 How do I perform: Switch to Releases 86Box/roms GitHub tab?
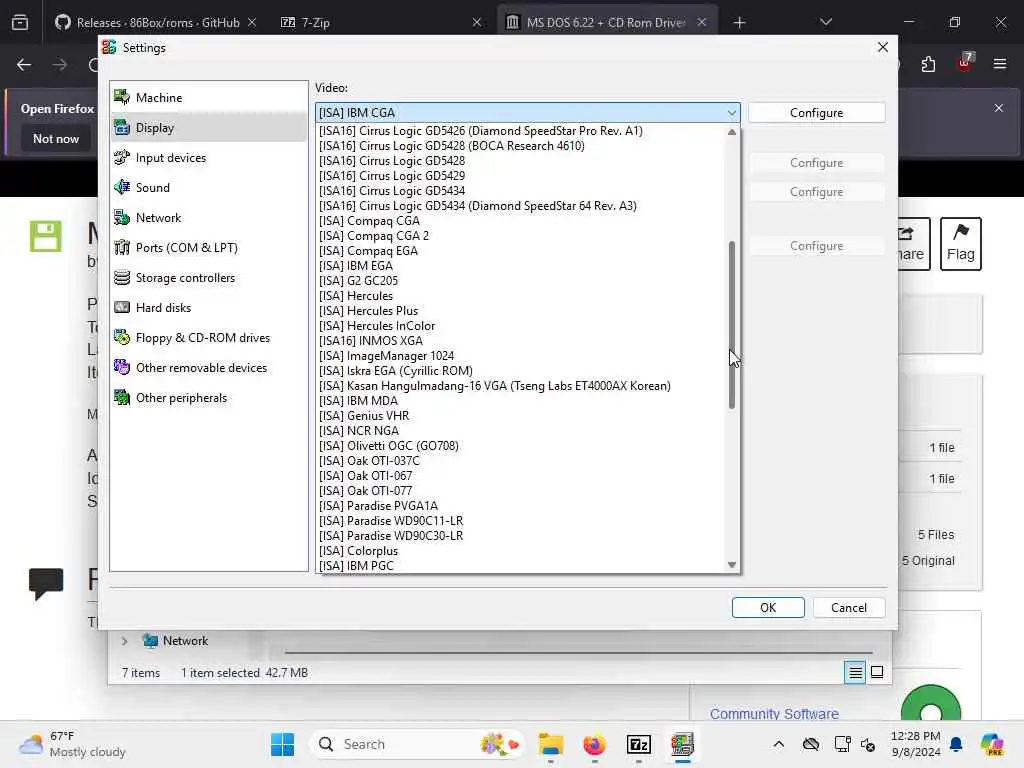(x=155, y=22)
